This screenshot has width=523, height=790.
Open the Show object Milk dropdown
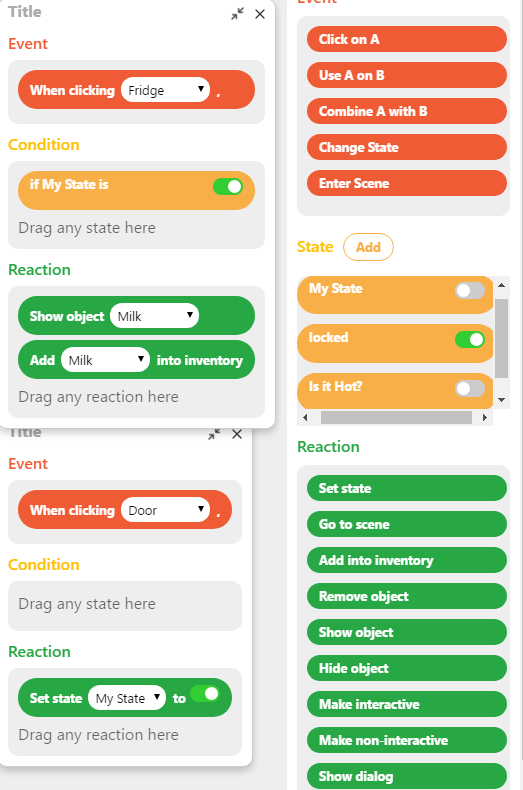click(155, 316)
